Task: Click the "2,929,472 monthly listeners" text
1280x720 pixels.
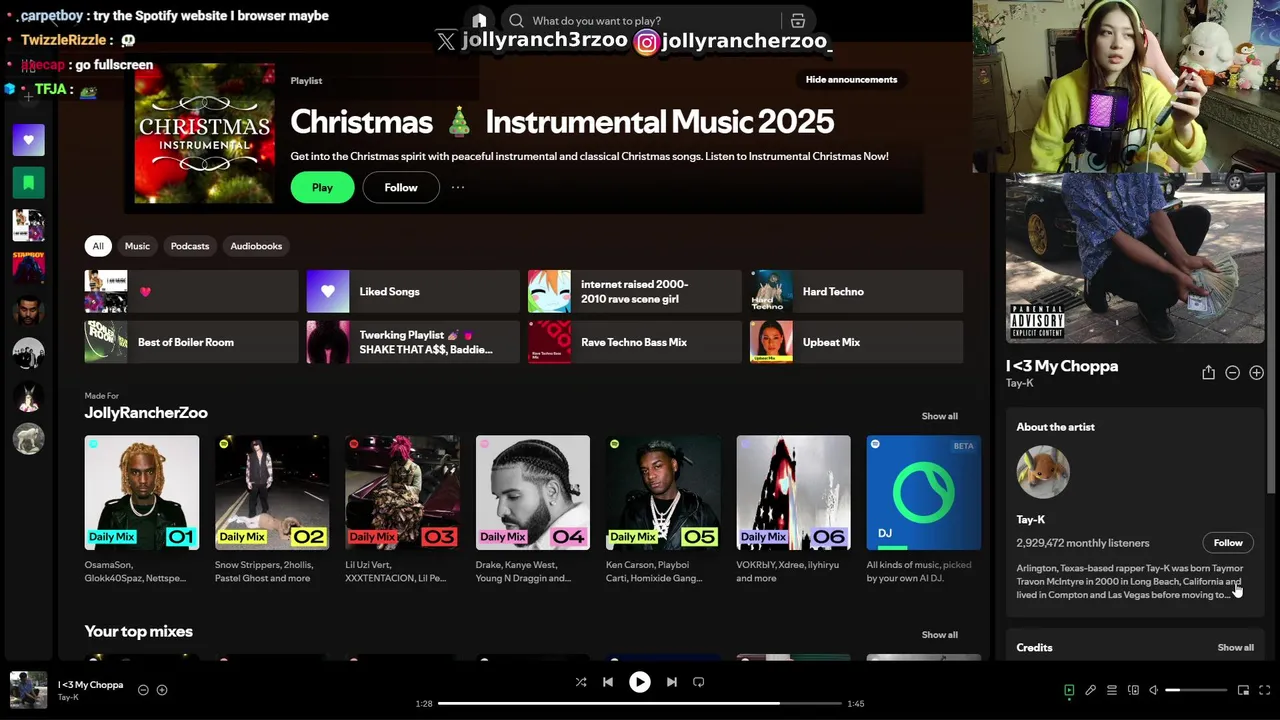Action: click(1083, 543)
